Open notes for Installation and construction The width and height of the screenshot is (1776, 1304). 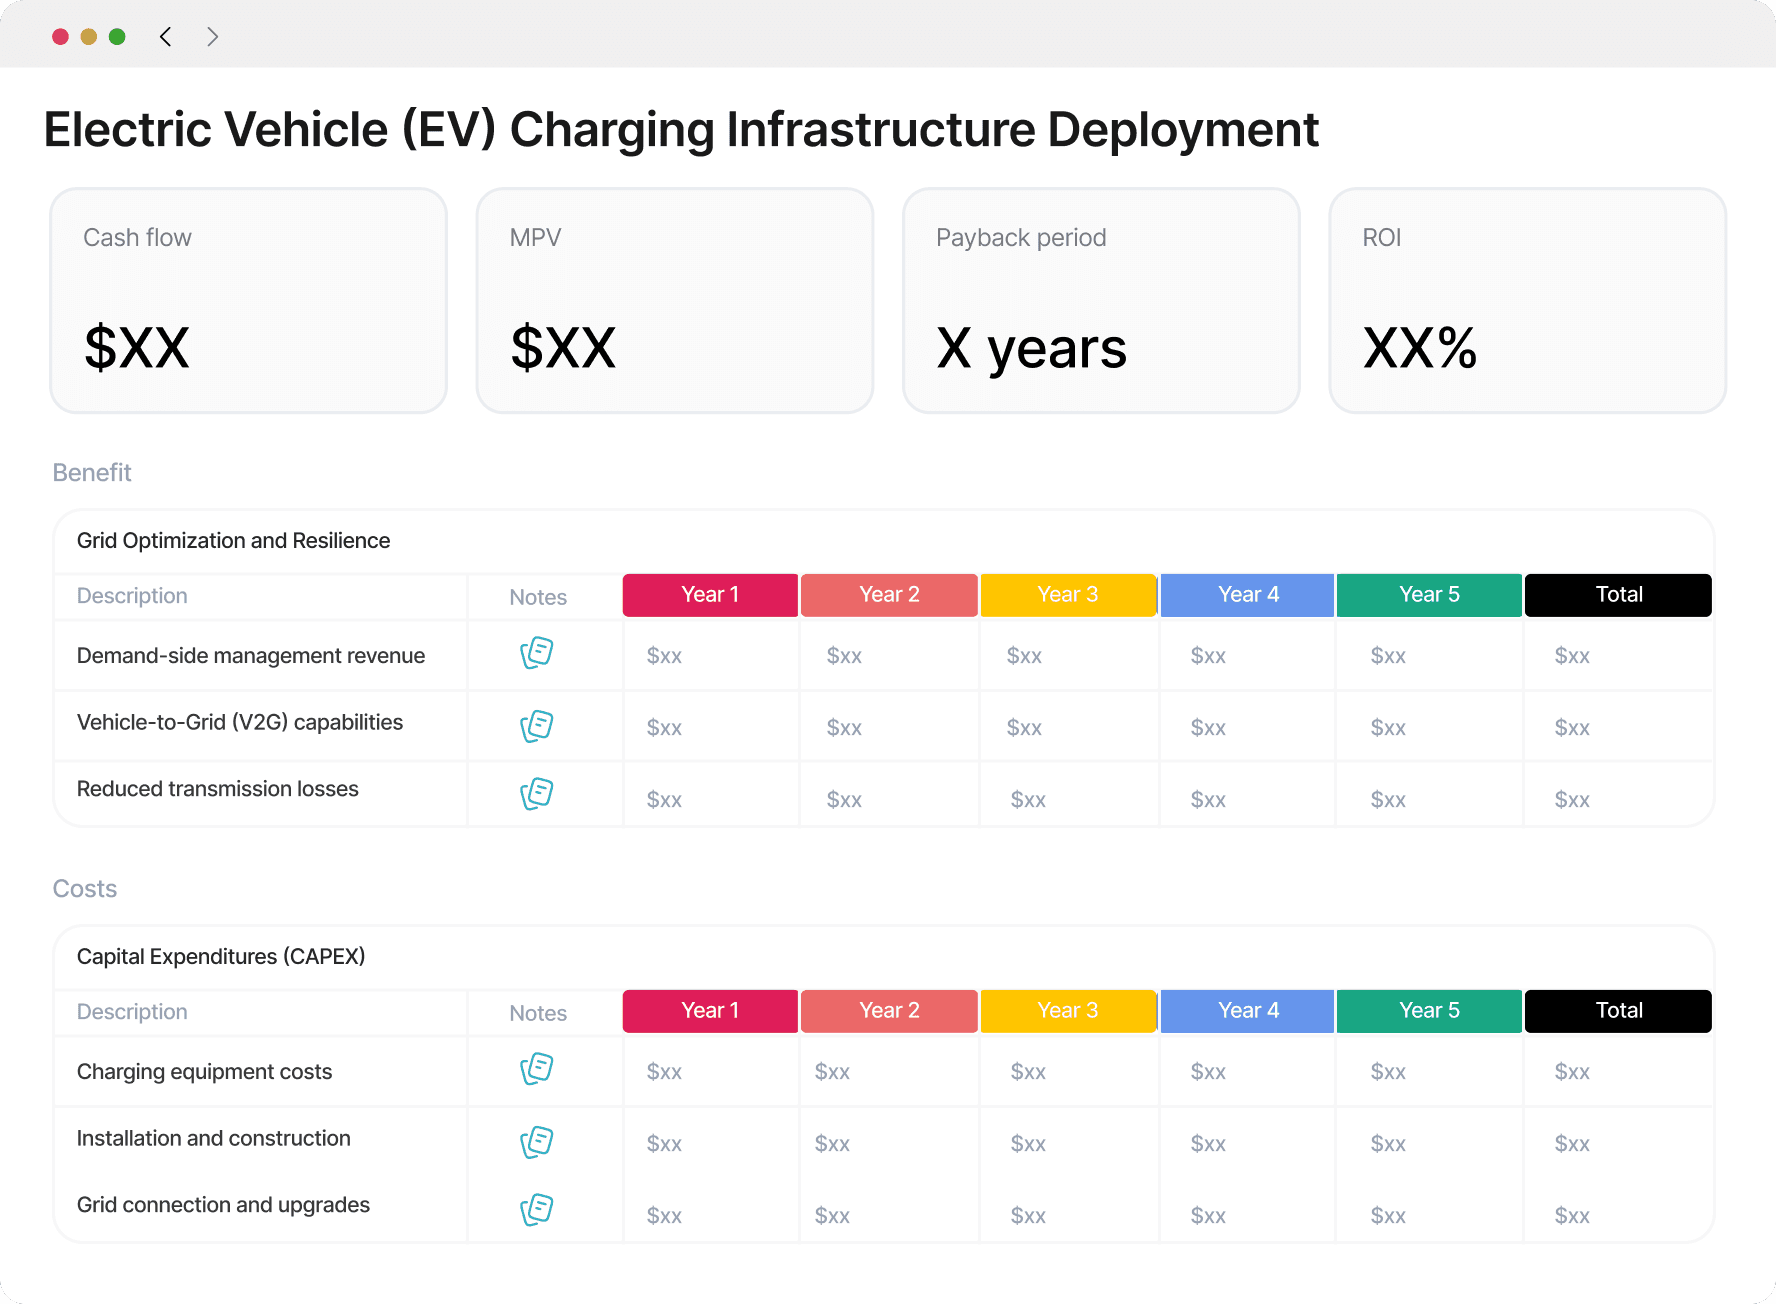(537, 1142)
